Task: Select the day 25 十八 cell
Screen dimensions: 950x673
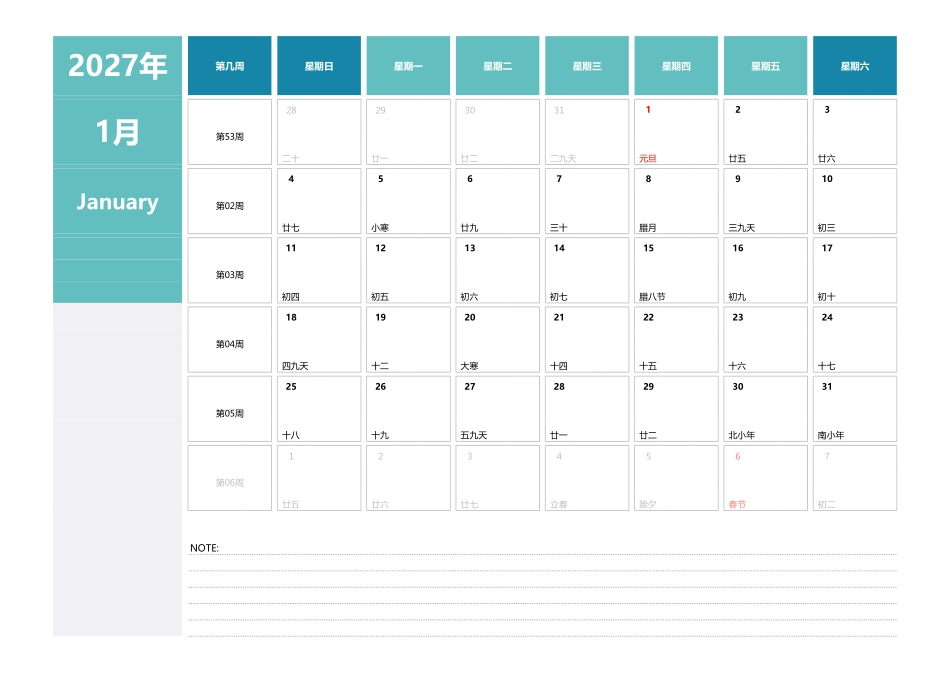Action: click(x=319, y=409)
